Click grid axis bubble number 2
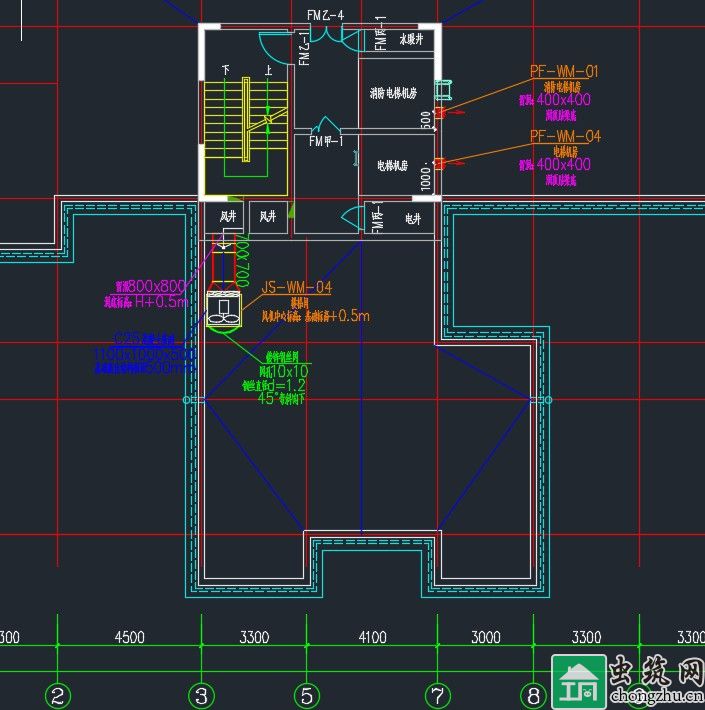This screenshot has width=705, height=710. click(58, 695)
